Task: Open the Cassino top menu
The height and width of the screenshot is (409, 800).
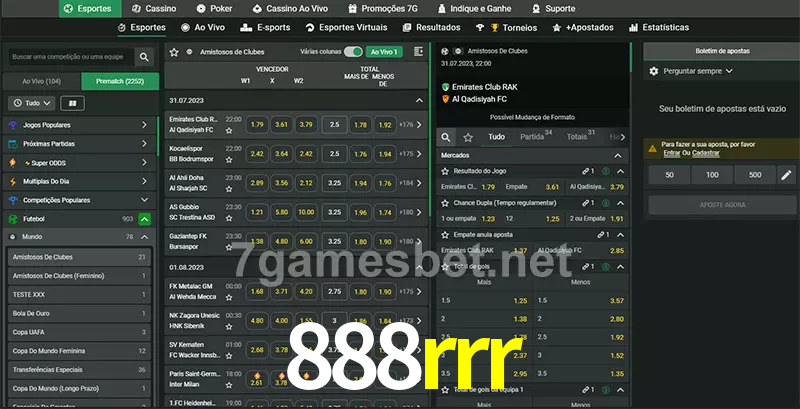Action: pyautogui.click(x=153, y=8)
